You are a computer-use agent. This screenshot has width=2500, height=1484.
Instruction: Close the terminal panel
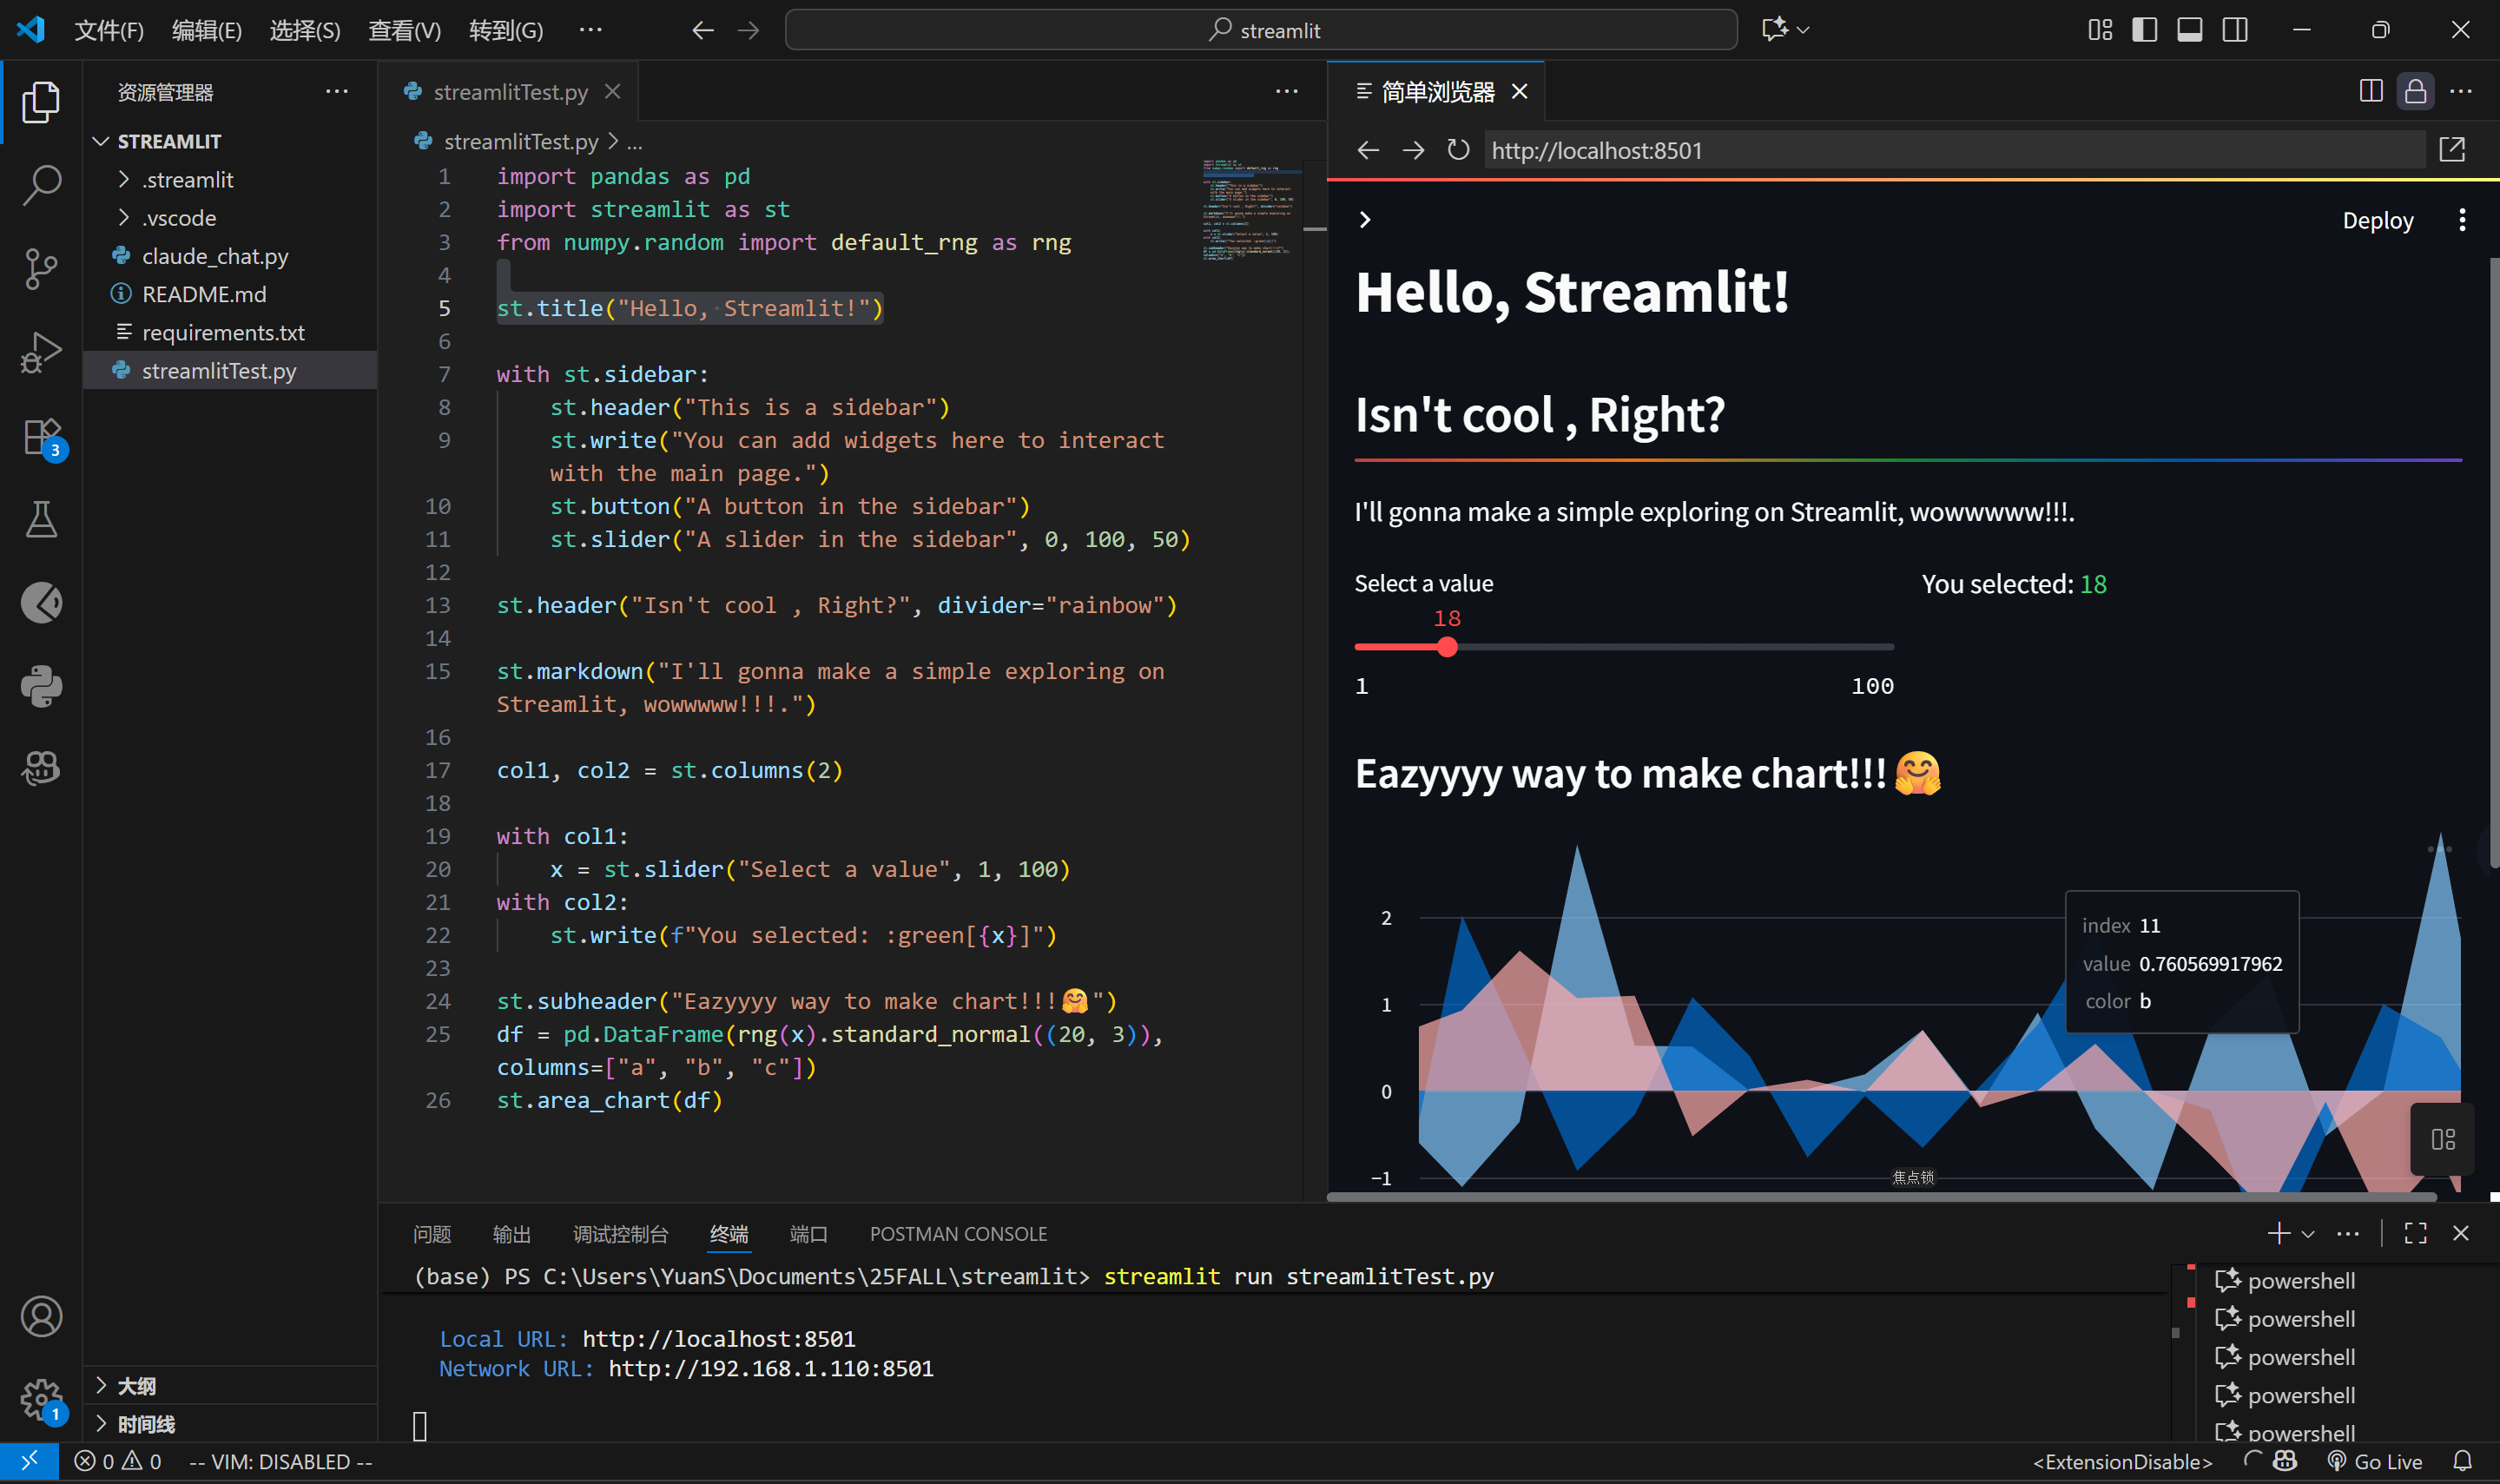2460,1233
